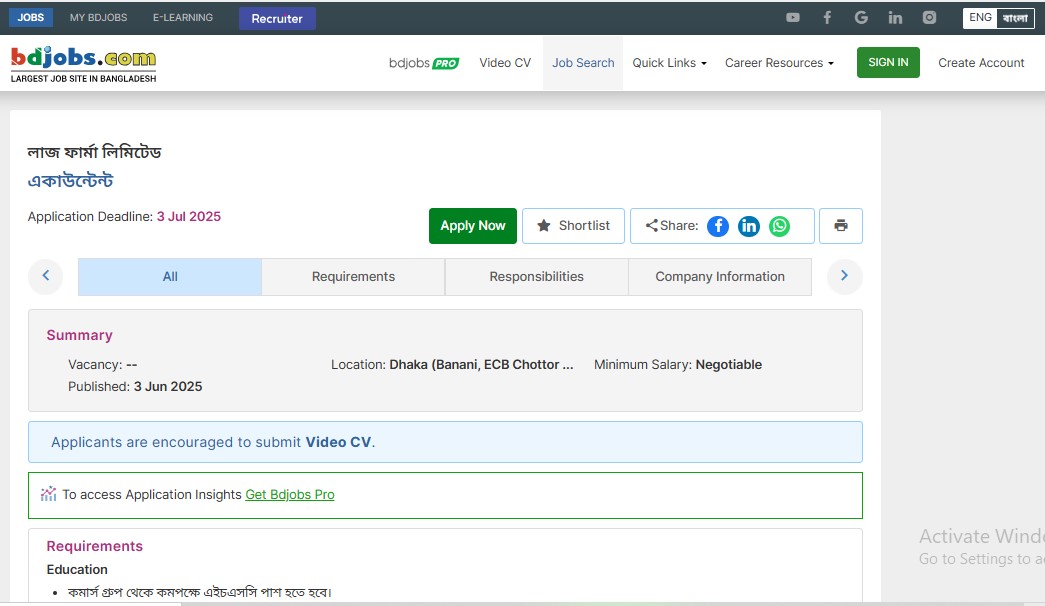Share this job on LinkedIn
This screenshot has width=1045, height=606.
pos(748,226)
